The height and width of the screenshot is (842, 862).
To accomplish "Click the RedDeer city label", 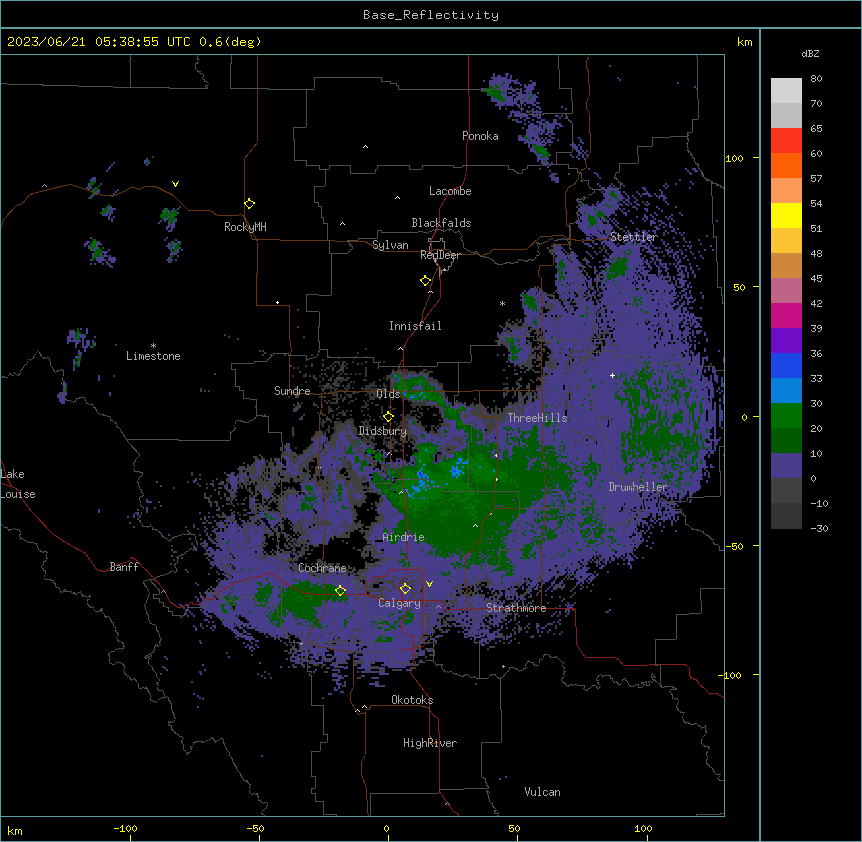I will 440,255.
